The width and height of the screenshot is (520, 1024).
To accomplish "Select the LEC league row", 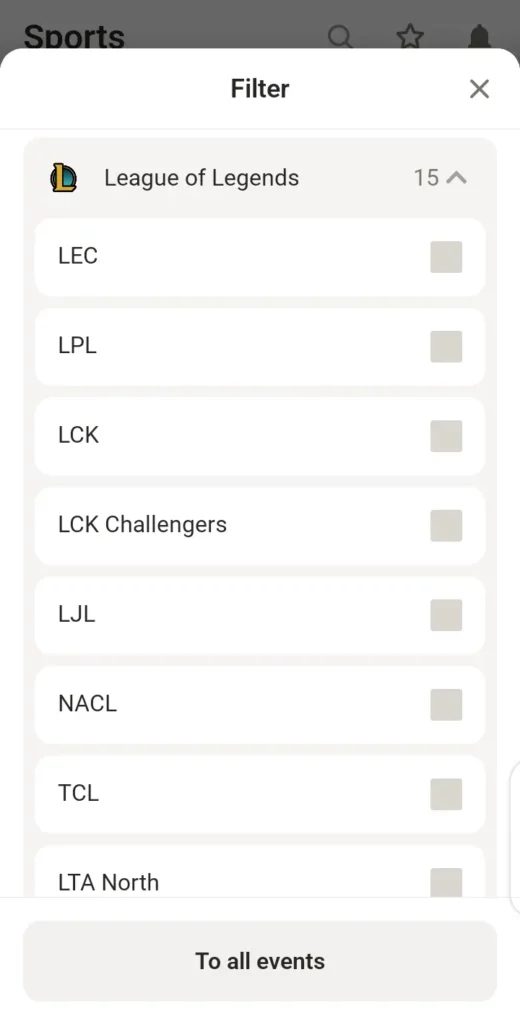I will 260,257.
